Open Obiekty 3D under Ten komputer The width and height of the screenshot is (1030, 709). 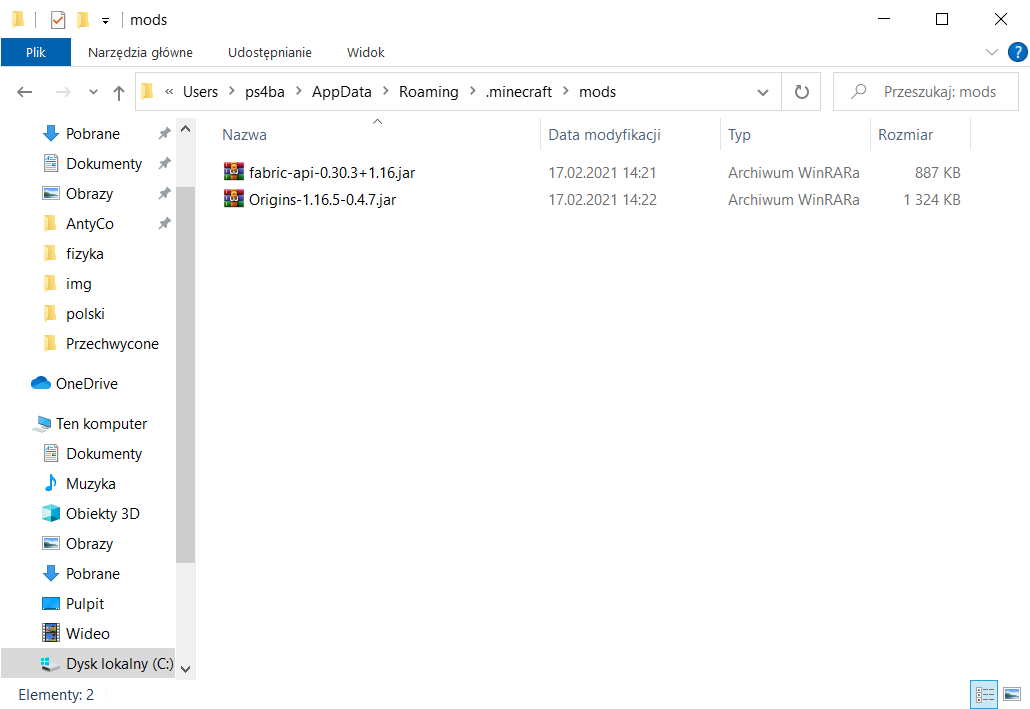coord(102,514)
